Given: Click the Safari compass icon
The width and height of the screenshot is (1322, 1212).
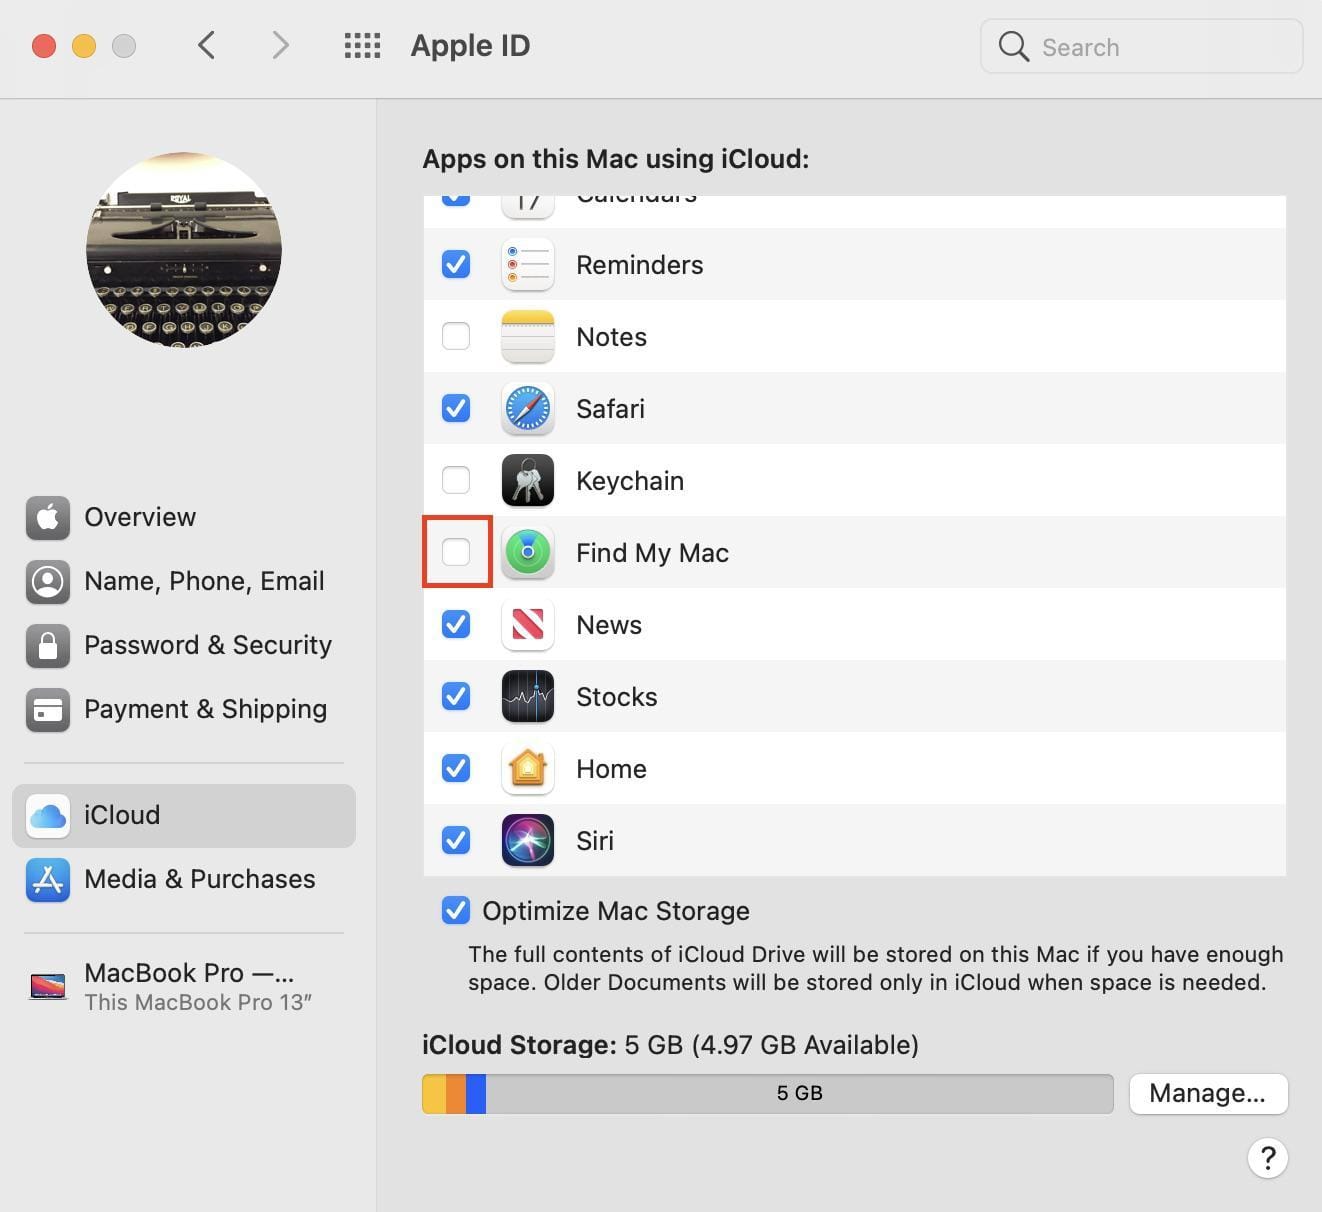Looking at the screenshot, I should (x=528, y=409).
